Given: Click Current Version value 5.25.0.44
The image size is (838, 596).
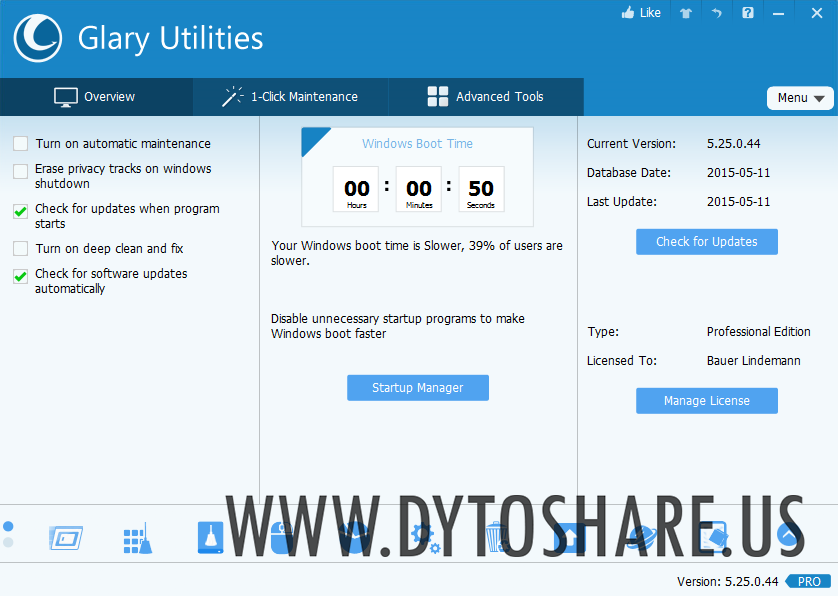Looking at the screenshot, I should (733, 143).
